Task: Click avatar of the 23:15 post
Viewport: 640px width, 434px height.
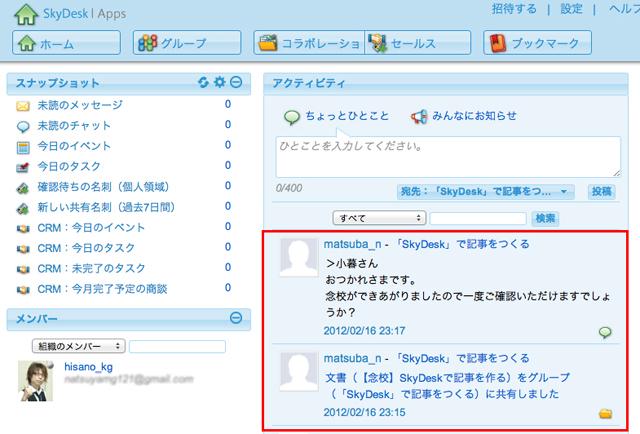Action: [299, 372]
